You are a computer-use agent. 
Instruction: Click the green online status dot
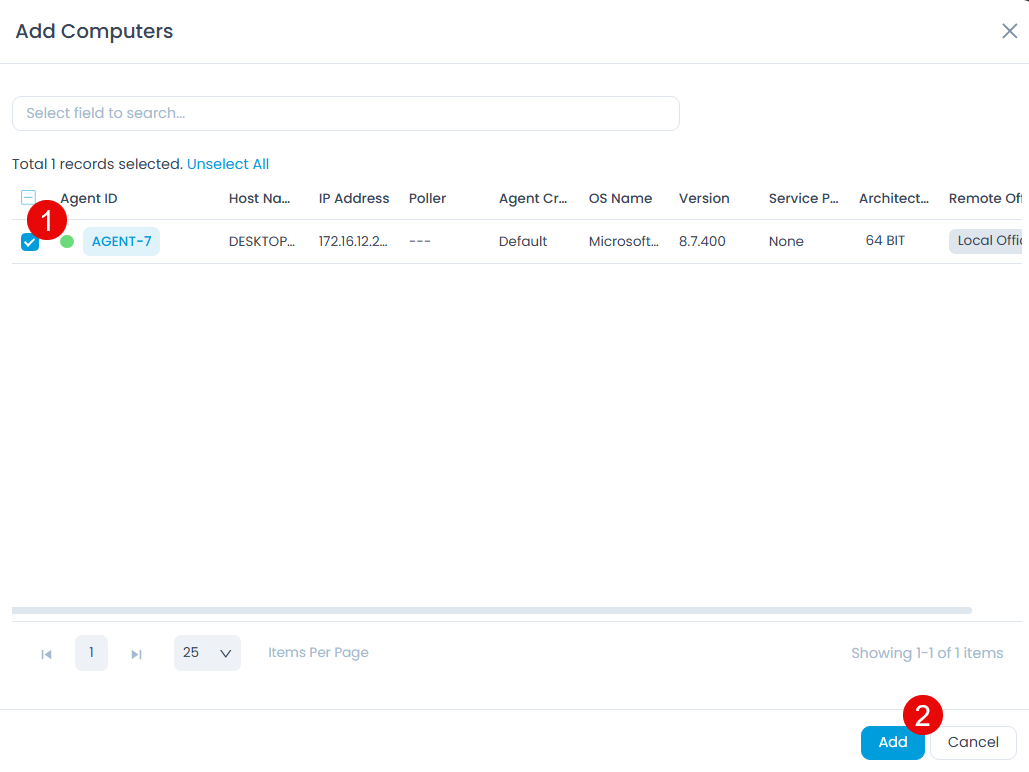pyautogui.click(x=67, y=241)
